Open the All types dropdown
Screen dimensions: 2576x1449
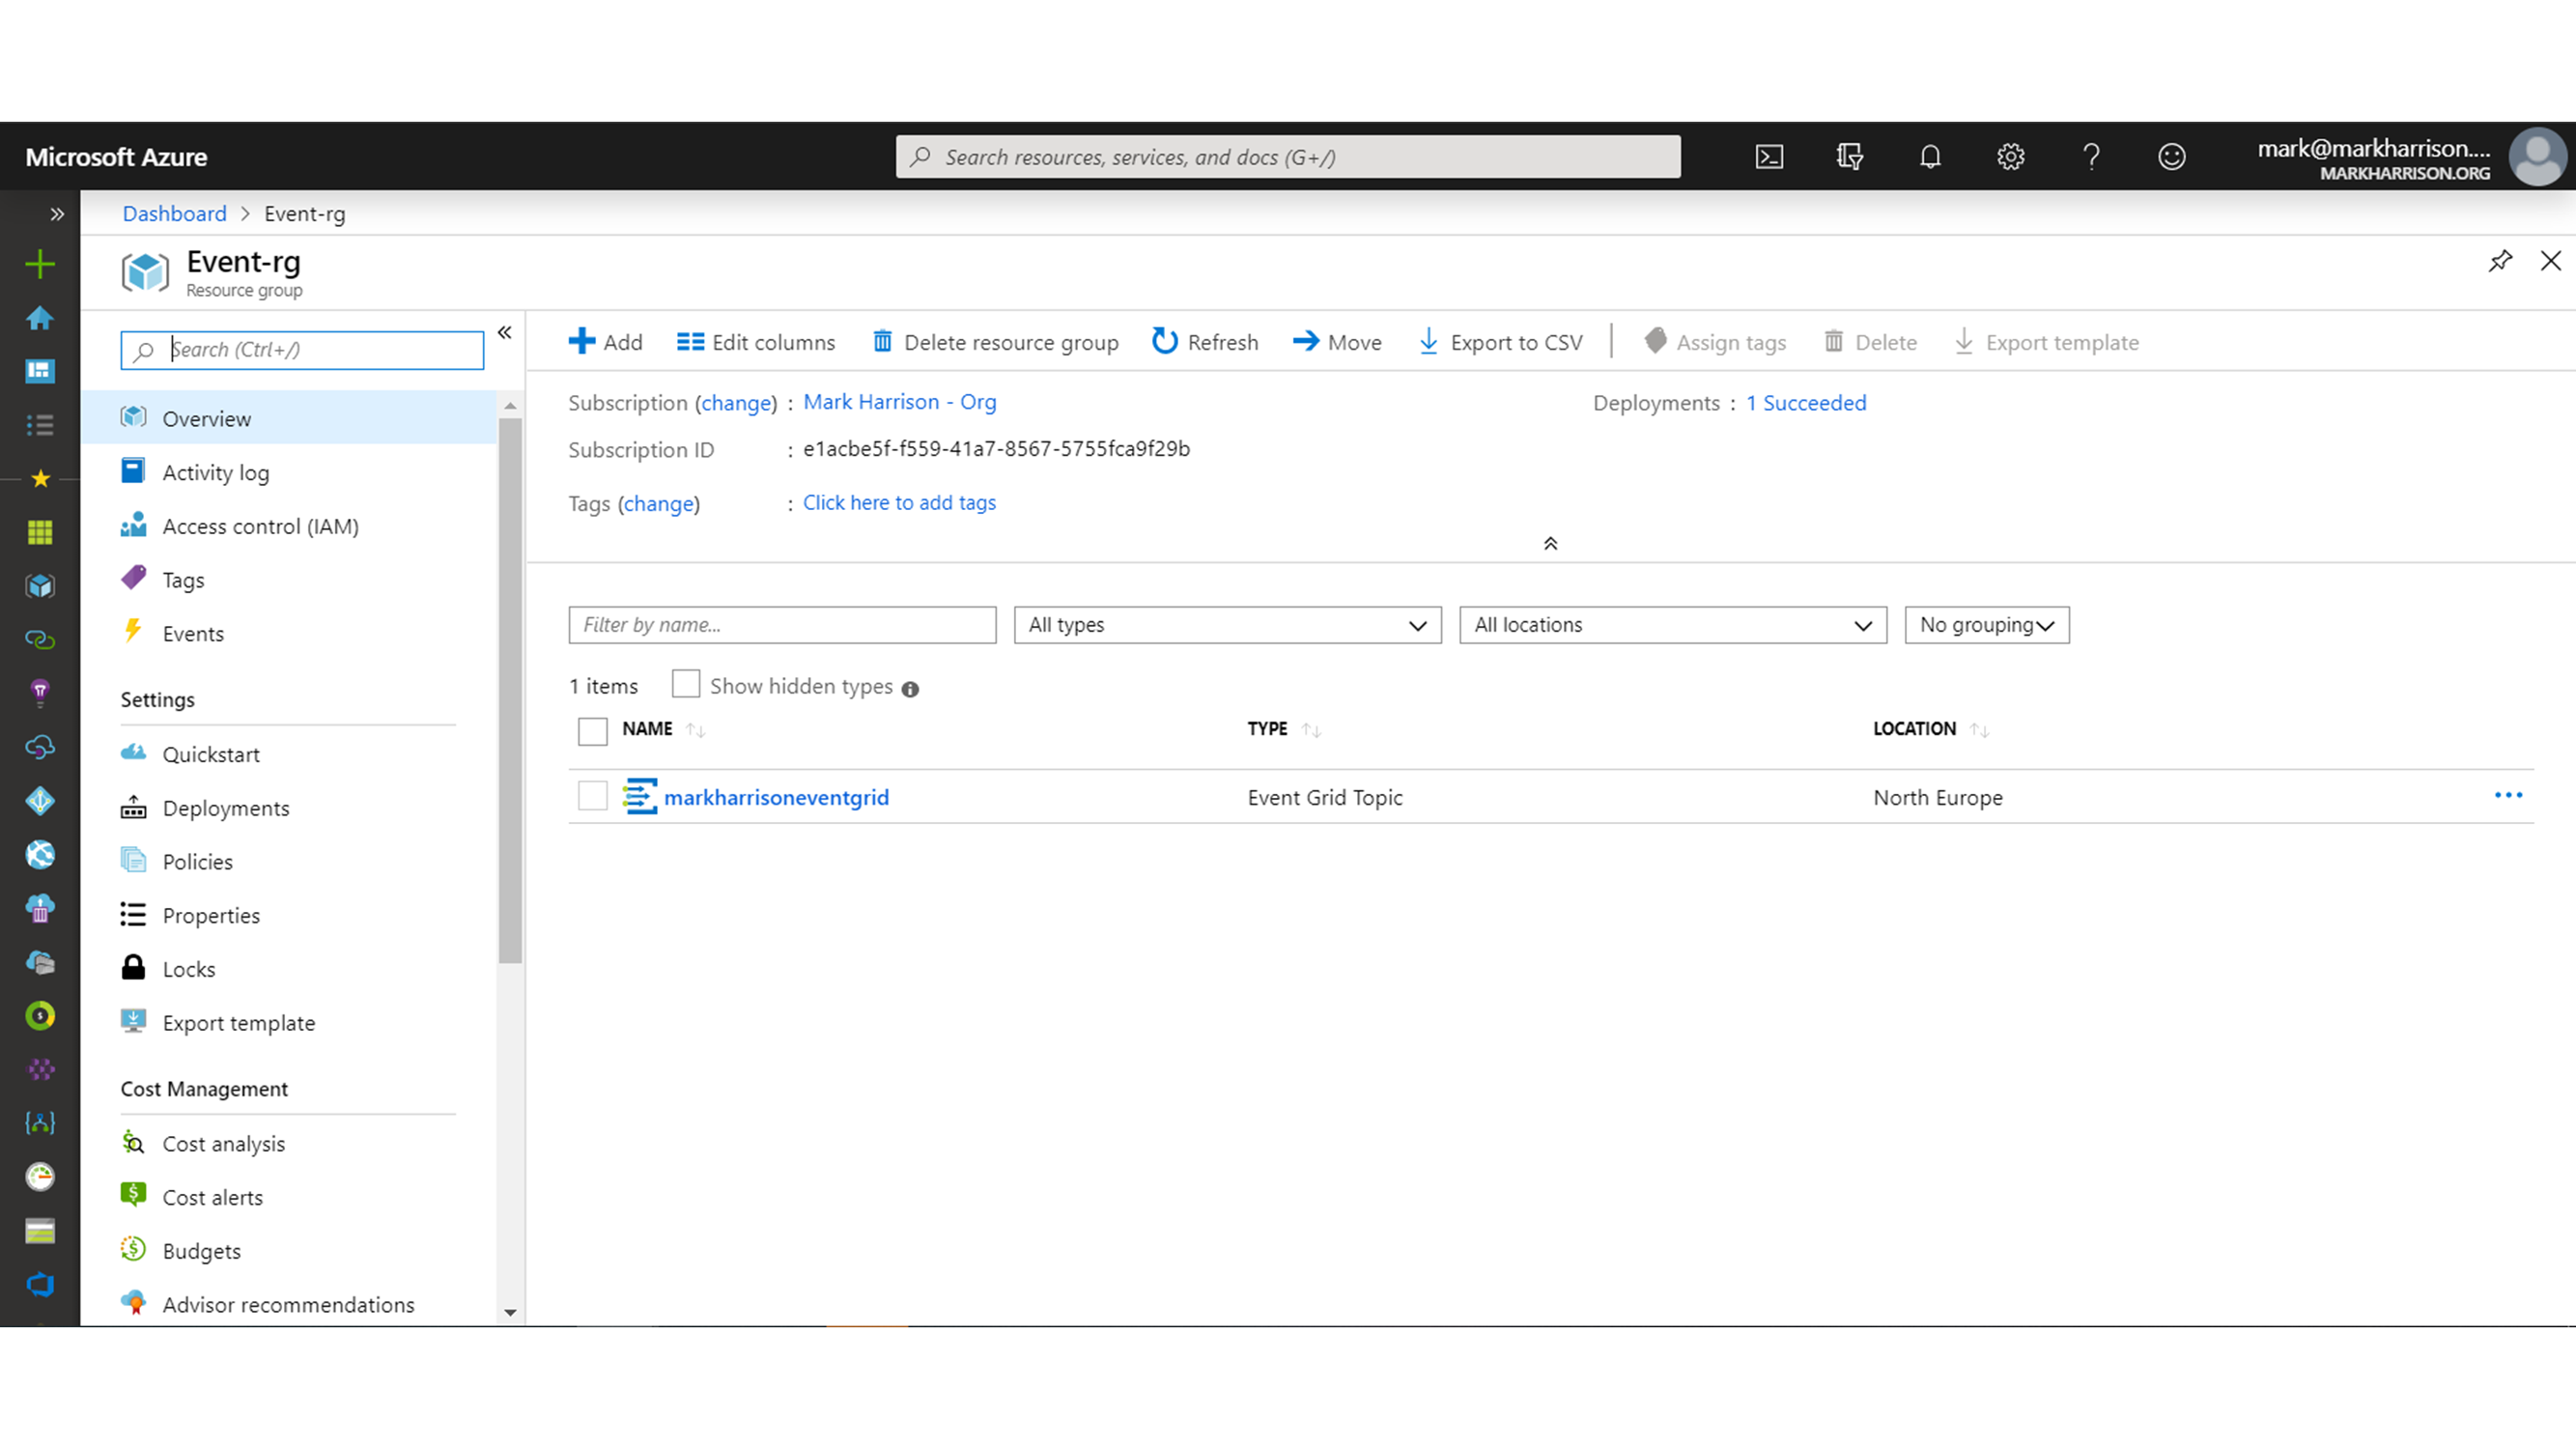(x=1227, y=625)
